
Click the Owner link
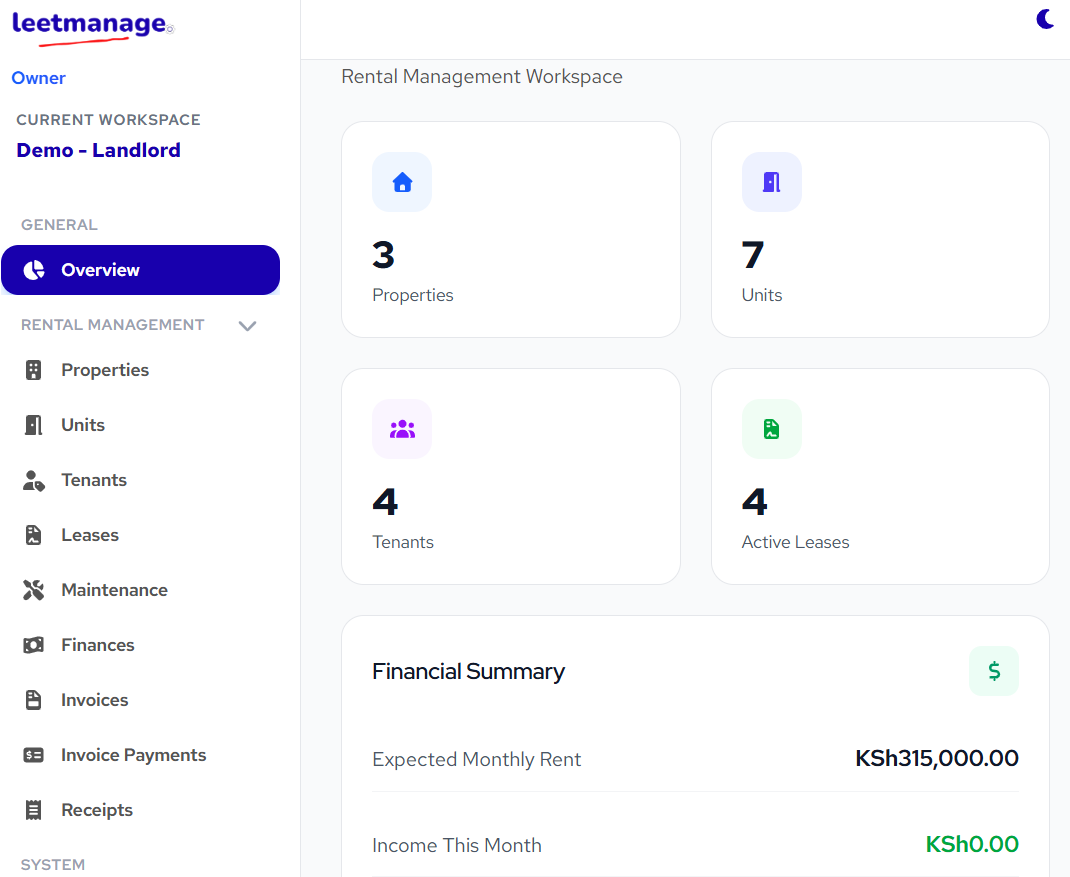(38, 77)
